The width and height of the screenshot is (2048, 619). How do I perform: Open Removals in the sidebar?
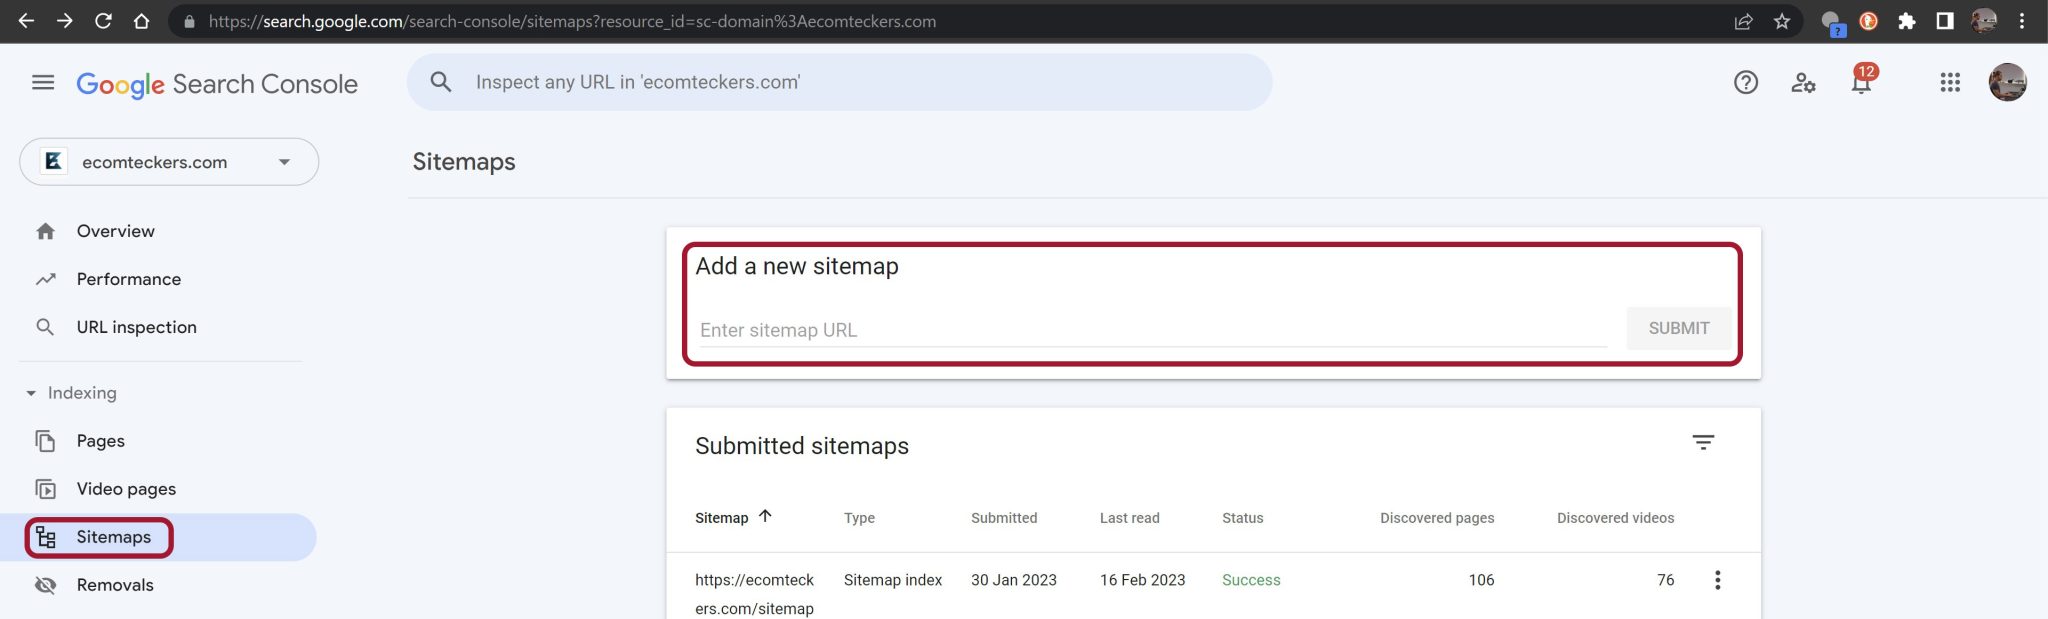[115, 585]
